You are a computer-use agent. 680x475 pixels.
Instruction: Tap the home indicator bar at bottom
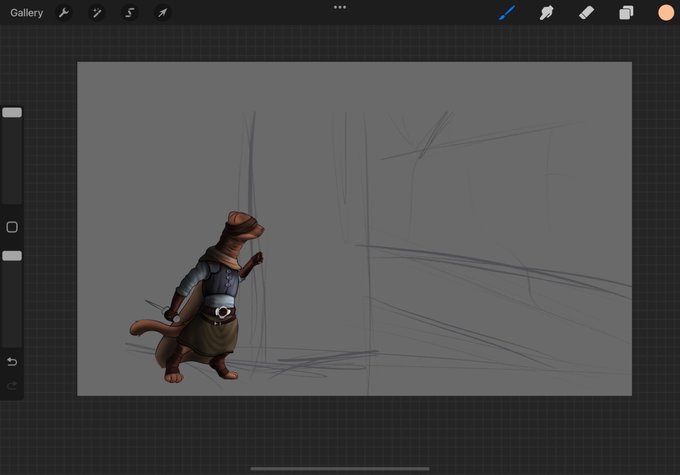(340, 468)
